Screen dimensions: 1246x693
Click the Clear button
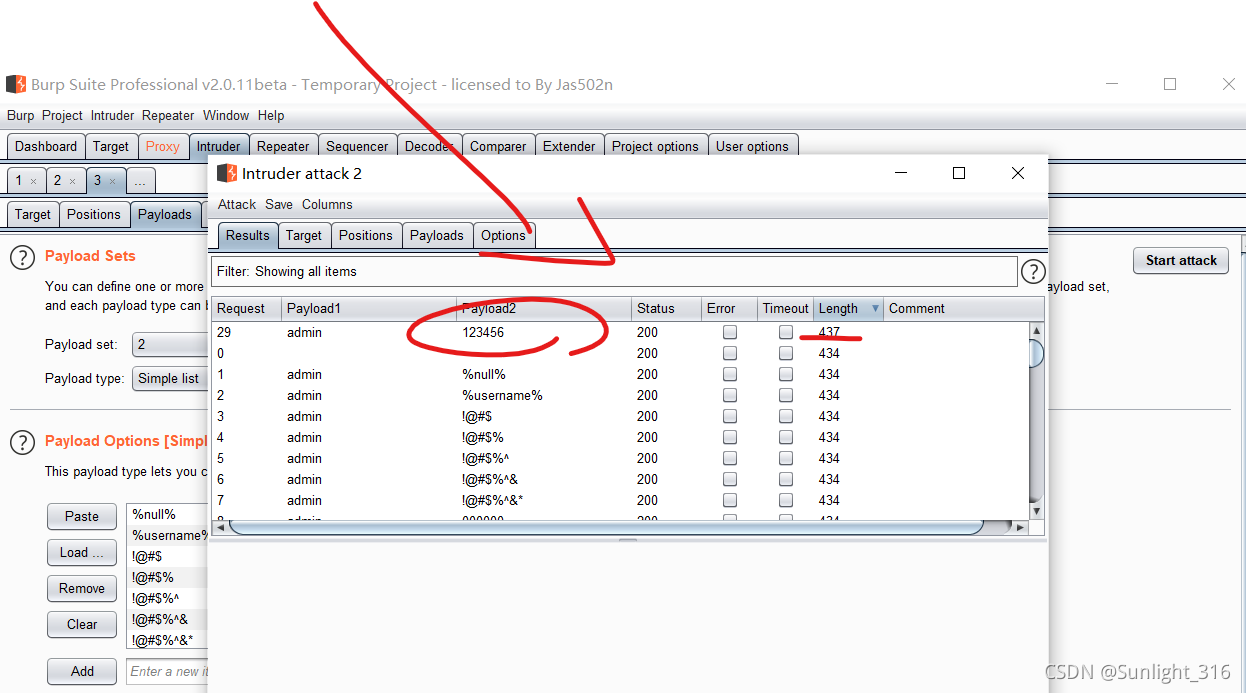point(82,624)
